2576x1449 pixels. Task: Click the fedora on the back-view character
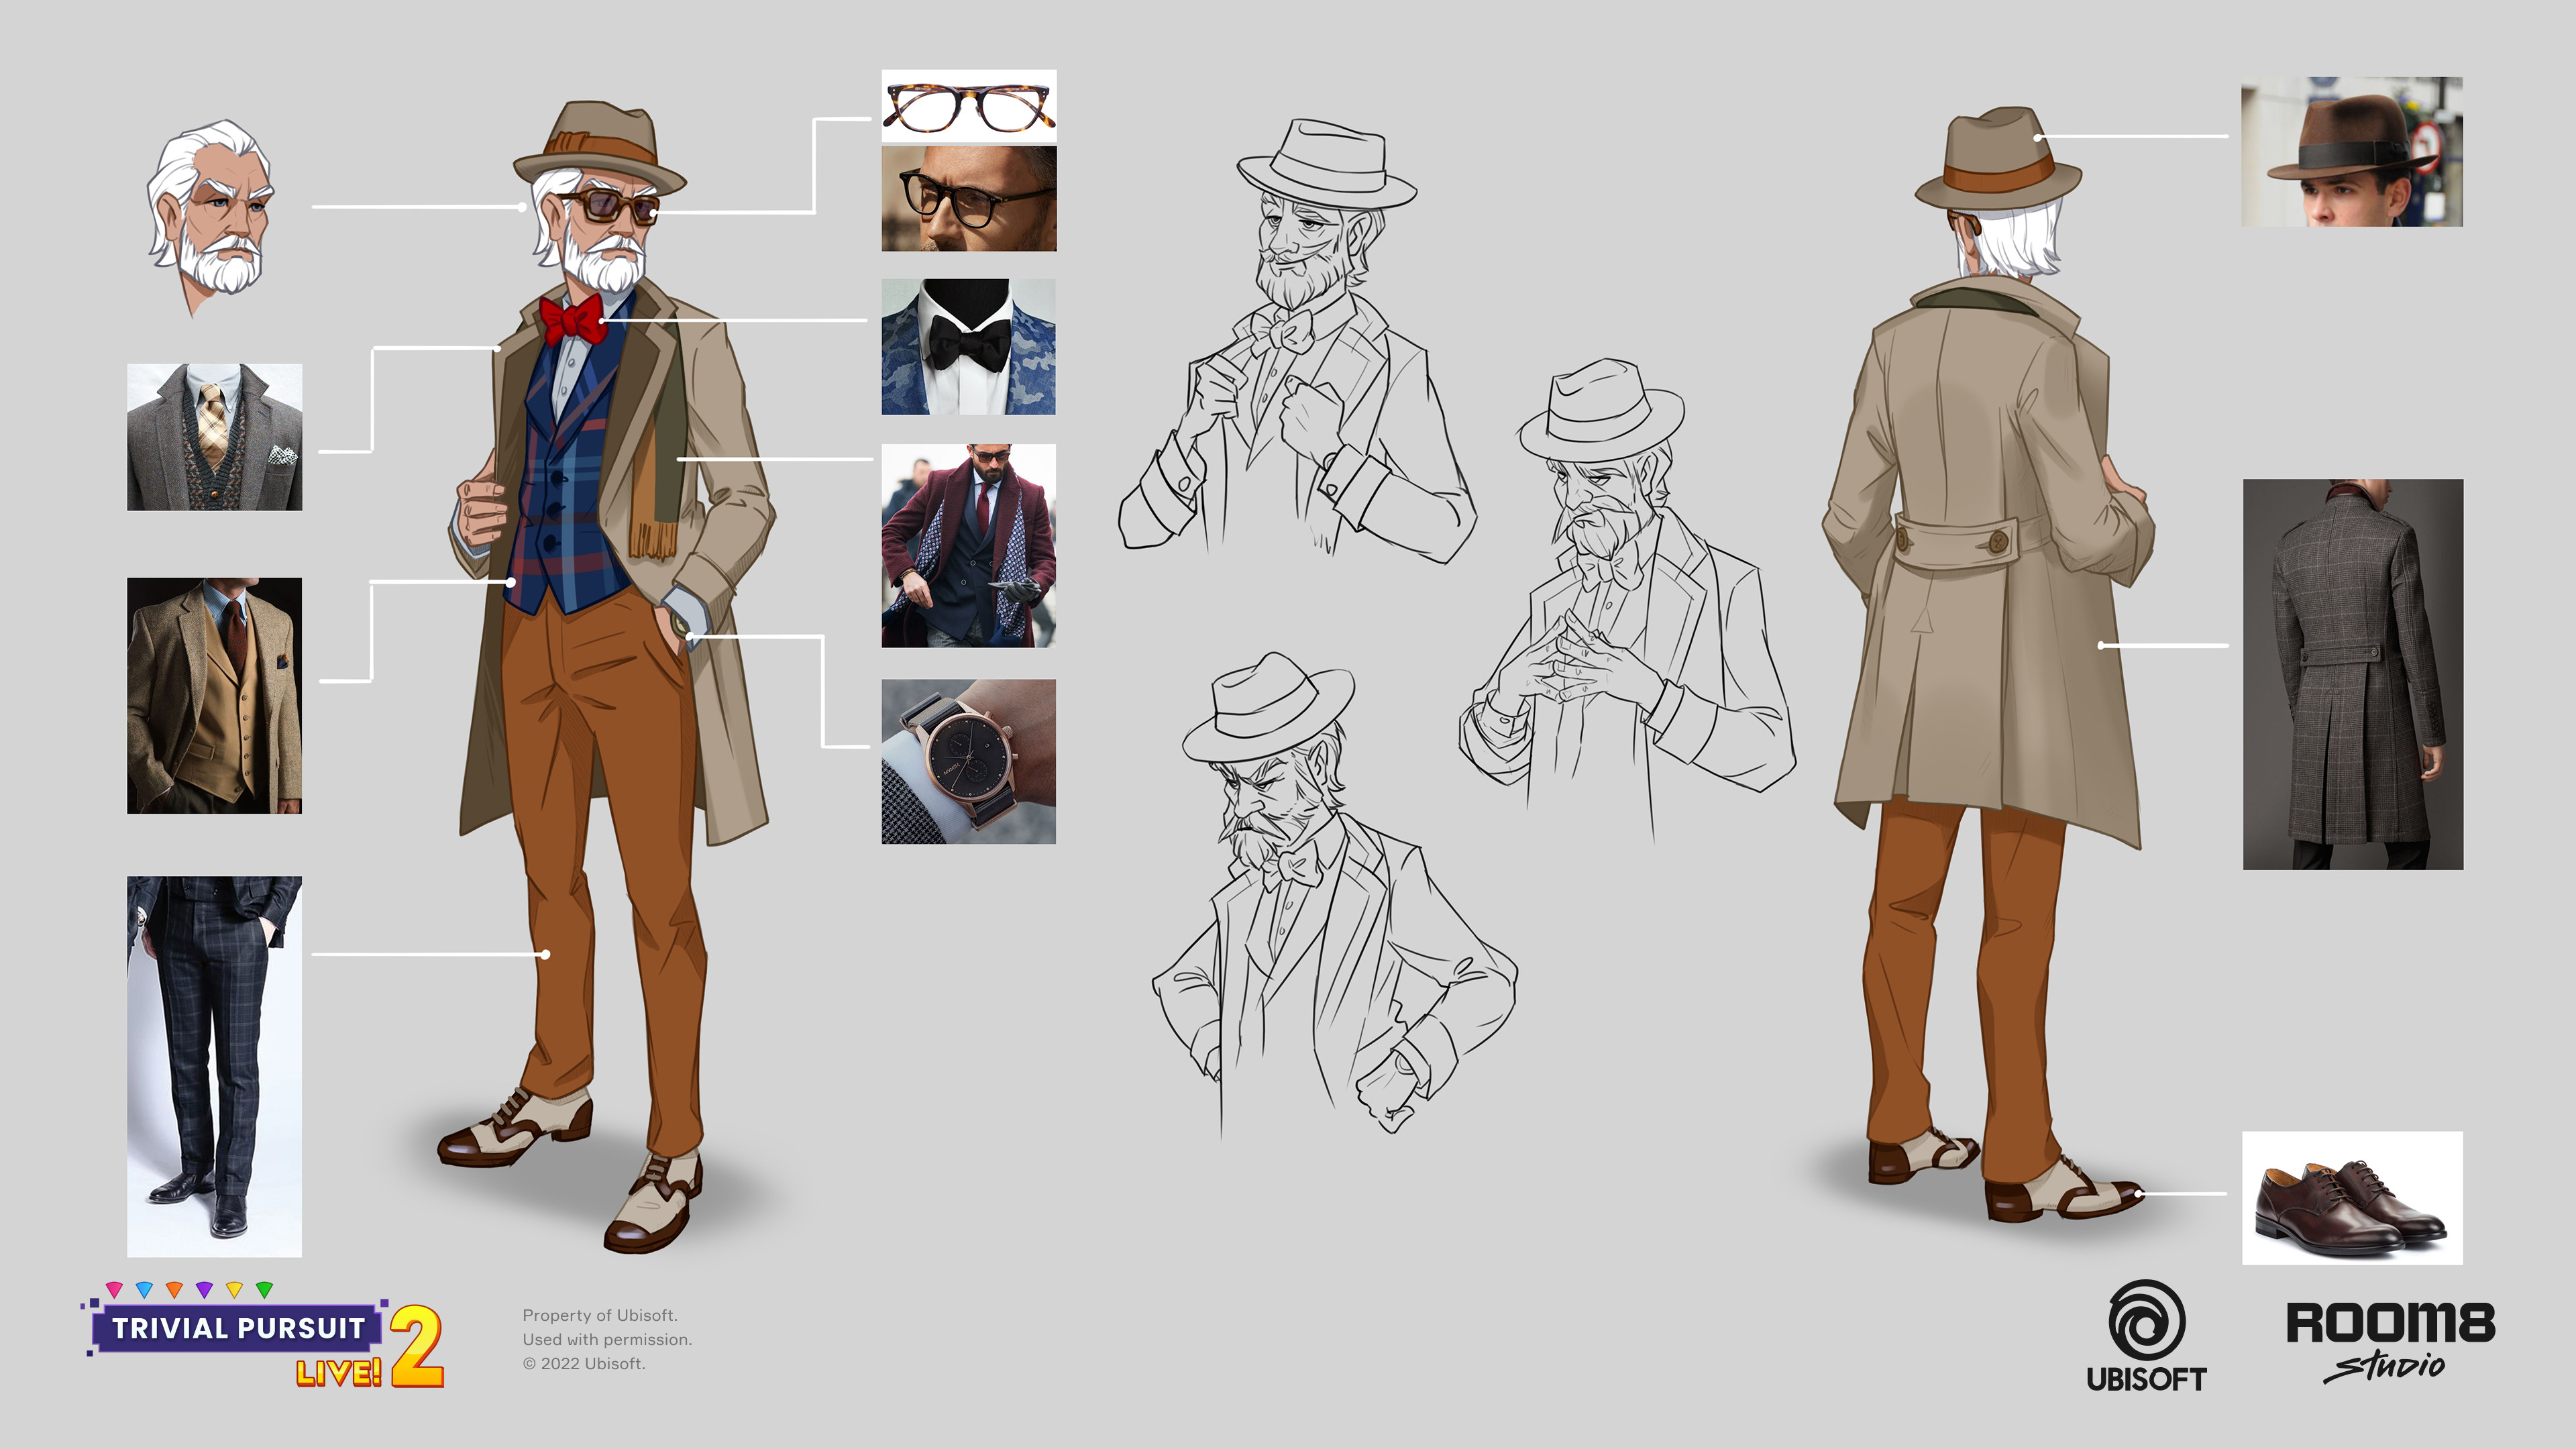(x=1998, y=160)
